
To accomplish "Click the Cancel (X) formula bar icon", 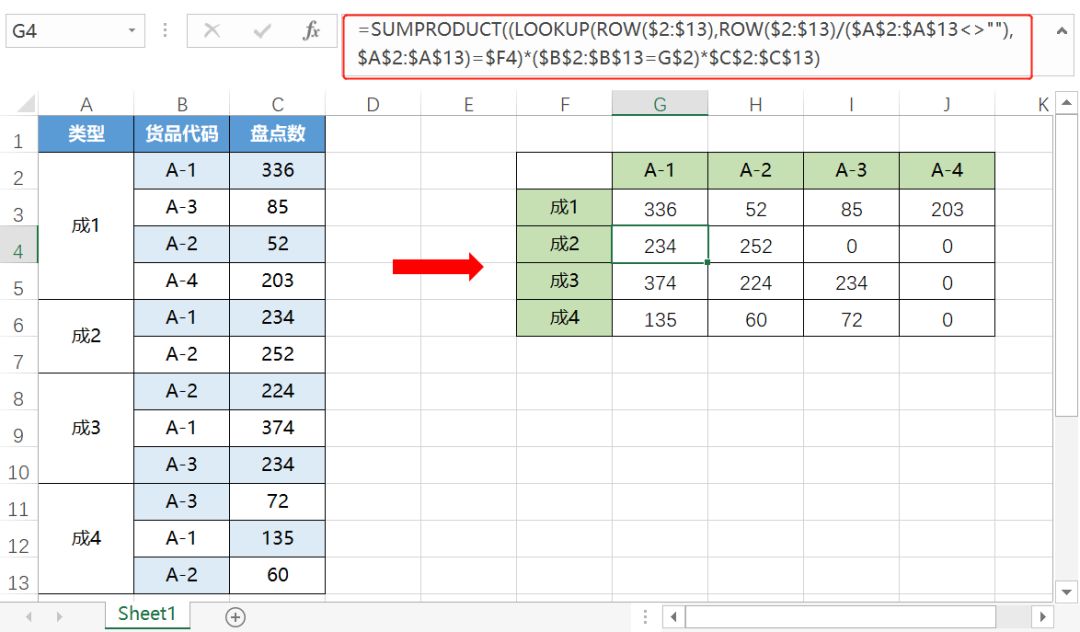I will coord(212,30).
